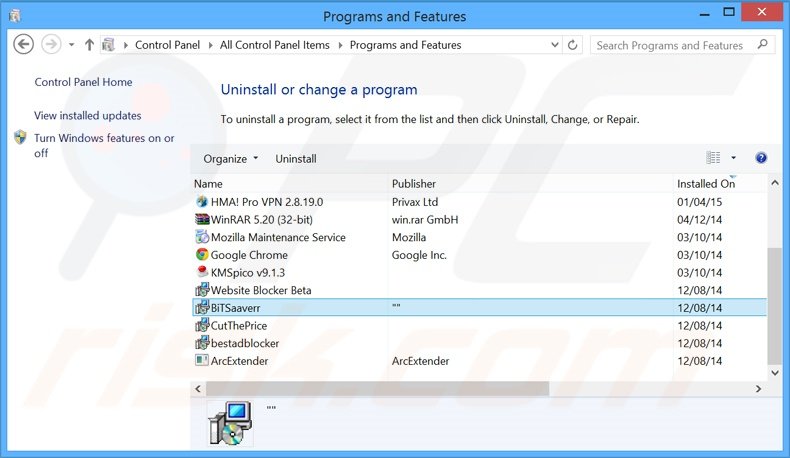Click the 04/12/14 install date
This screenshot has height=458, width=790.
click(699, 220)
